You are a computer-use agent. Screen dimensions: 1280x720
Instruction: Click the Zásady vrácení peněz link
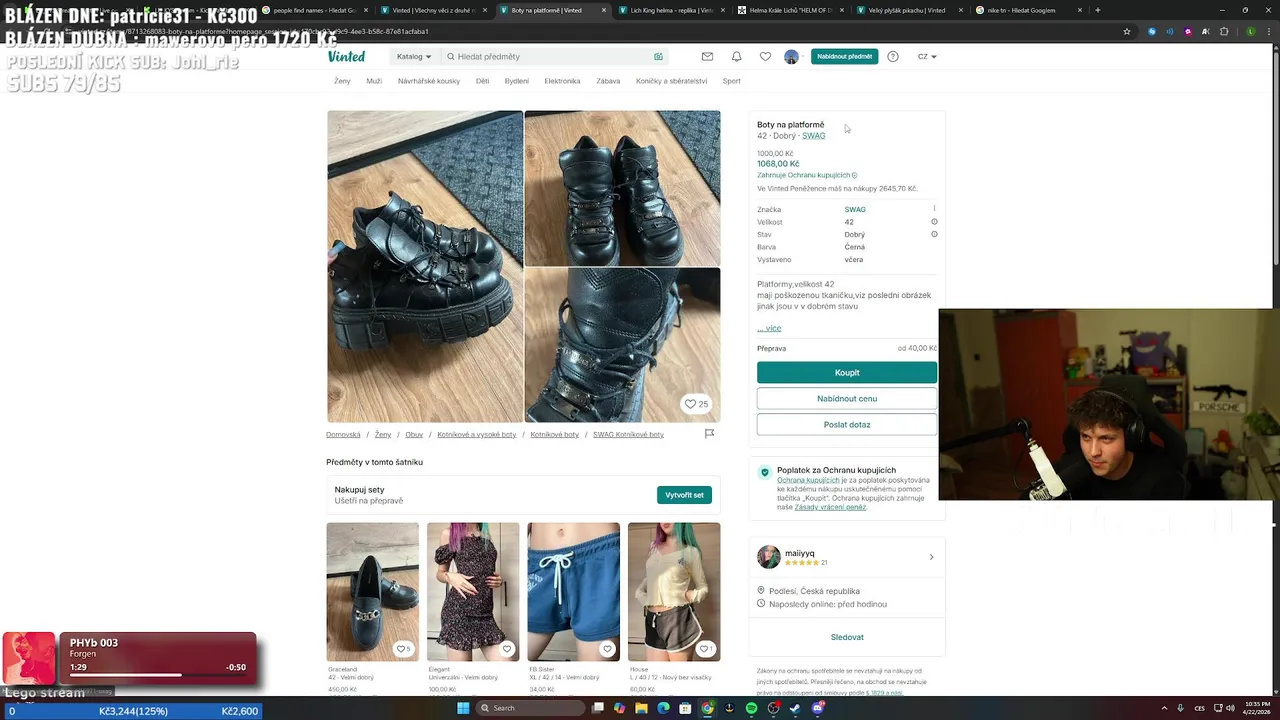(830, 507)
